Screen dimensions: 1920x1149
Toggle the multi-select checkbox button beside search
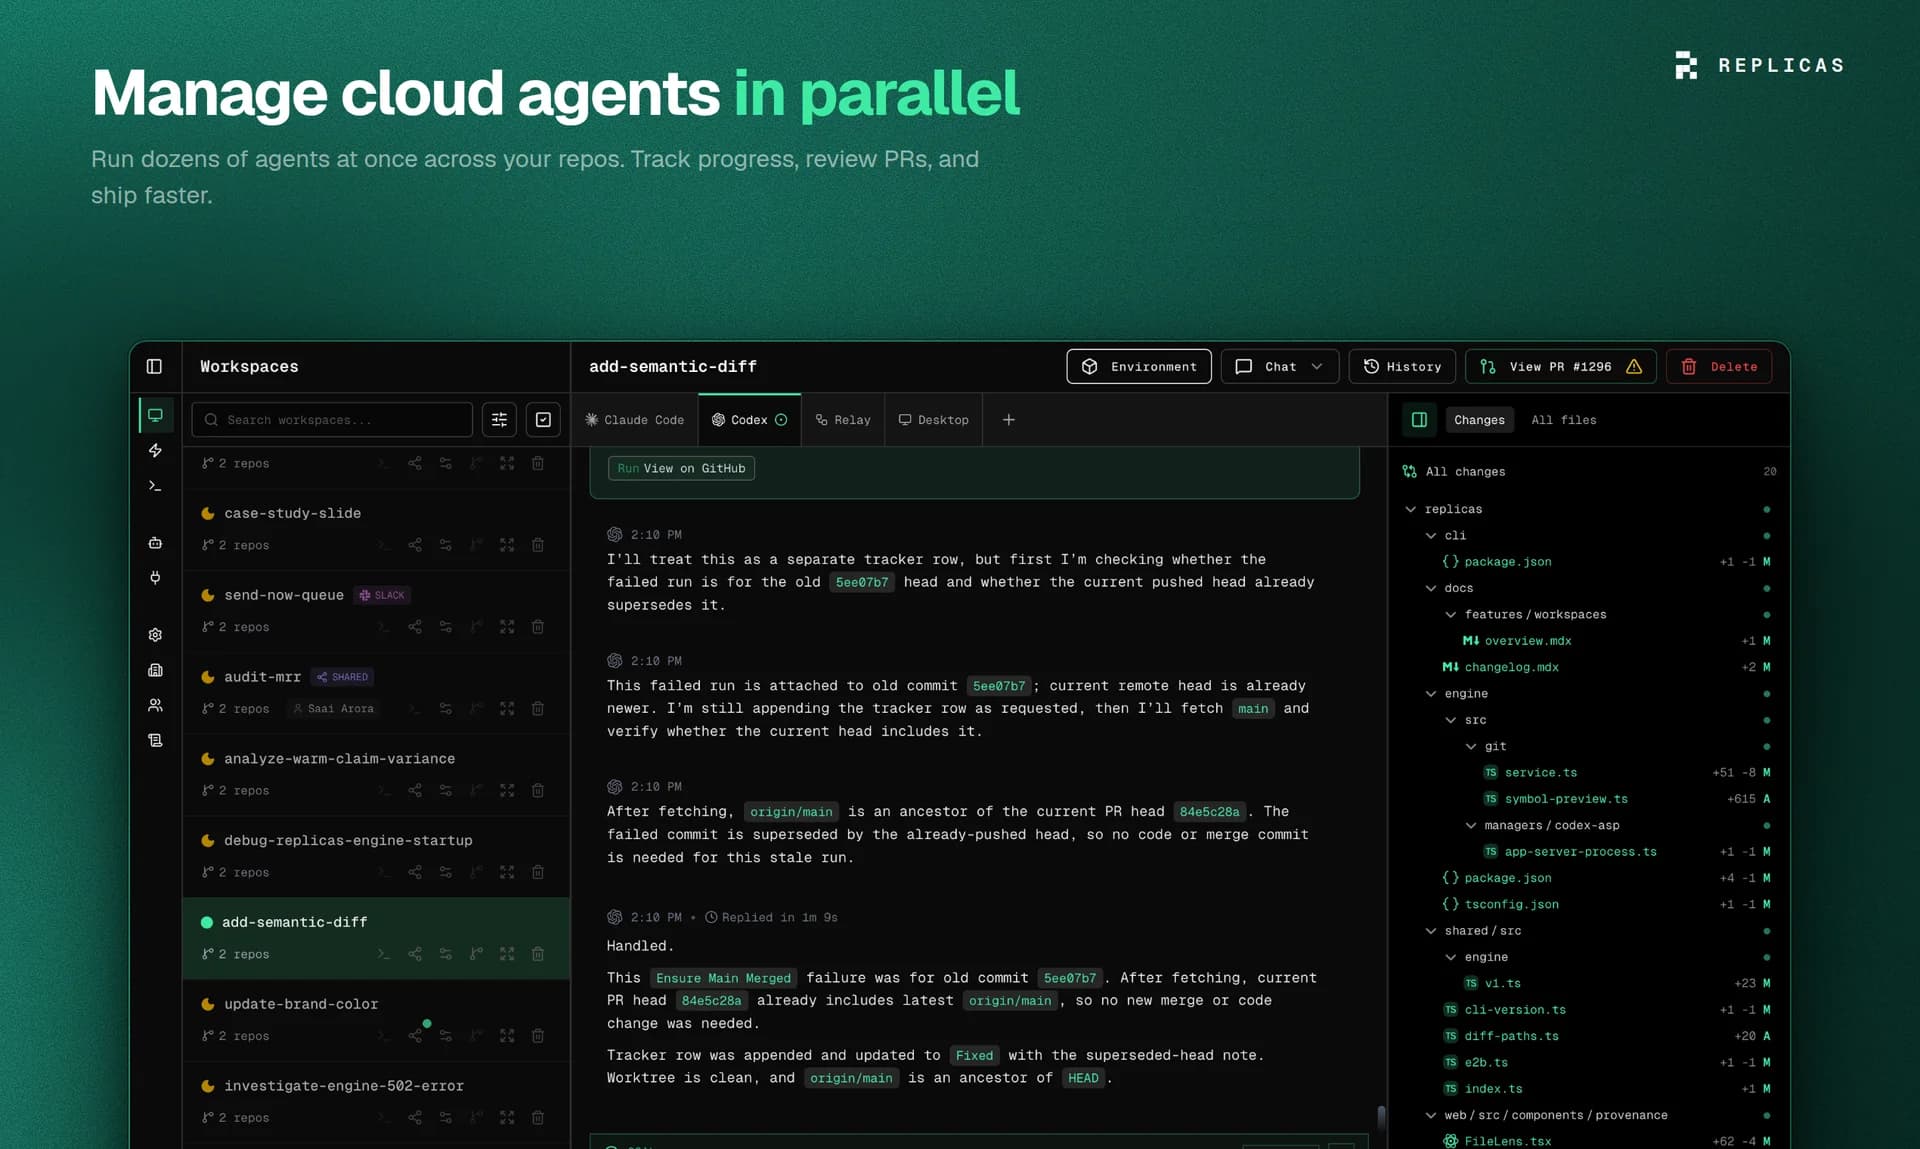pyautogui.click(x=543, y=420)
